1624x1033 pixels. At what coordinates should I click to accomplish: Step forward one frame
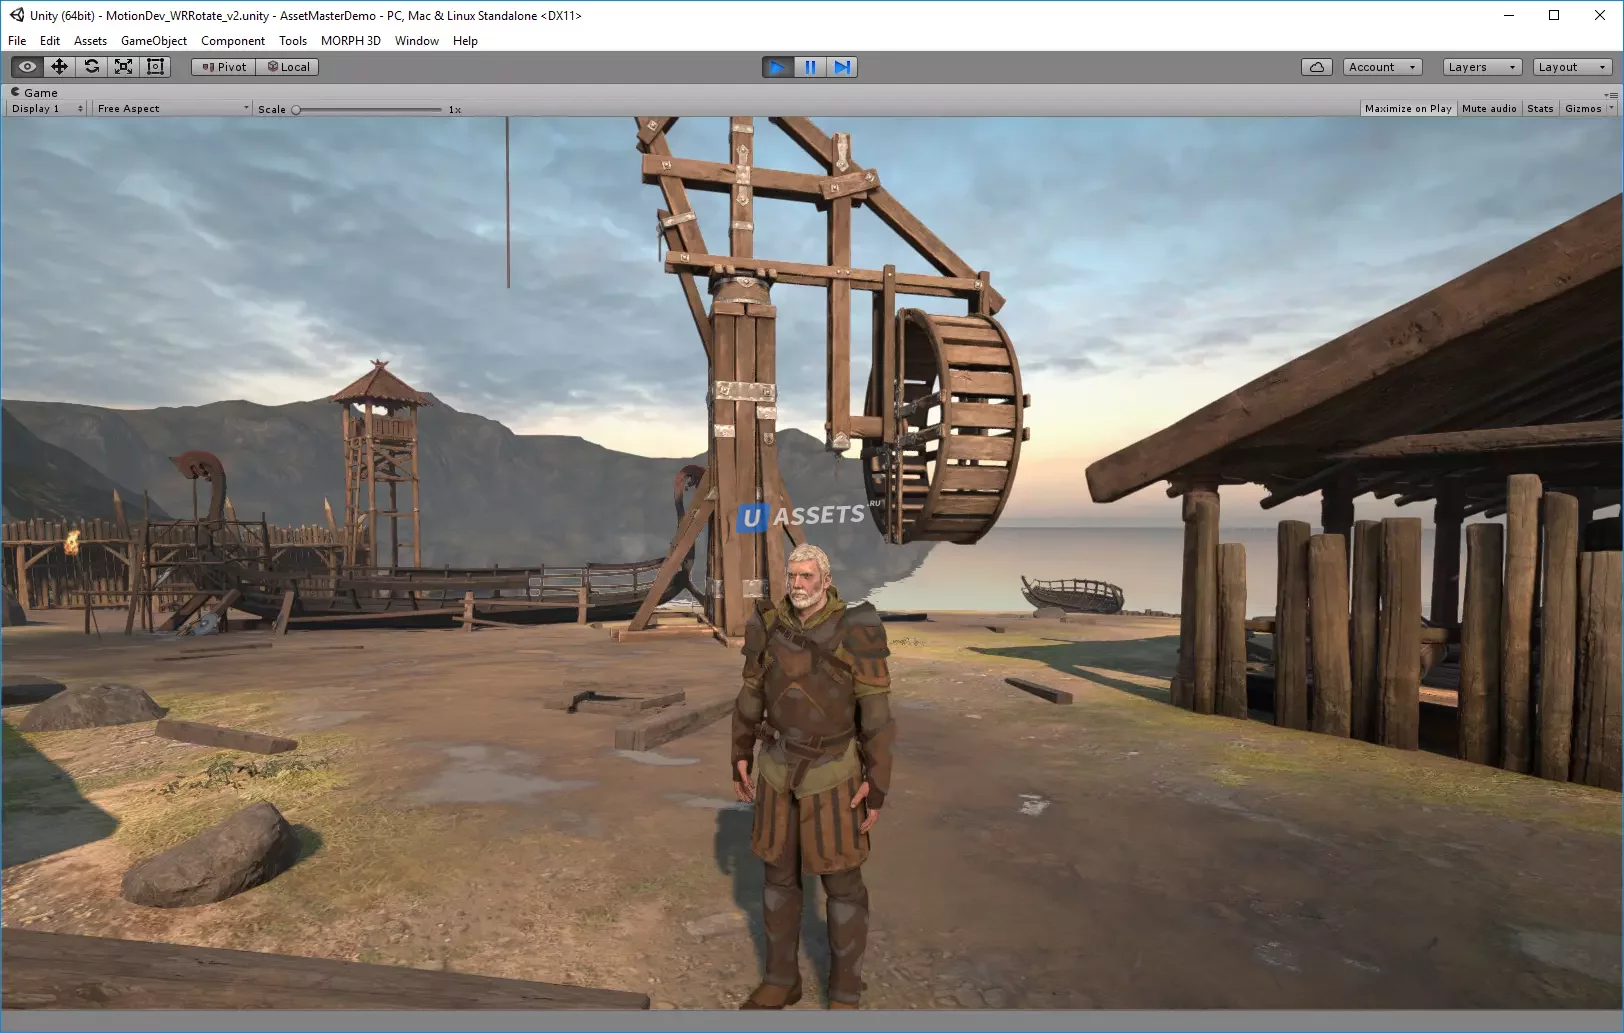pyautogui.click(x=842, y=67)
